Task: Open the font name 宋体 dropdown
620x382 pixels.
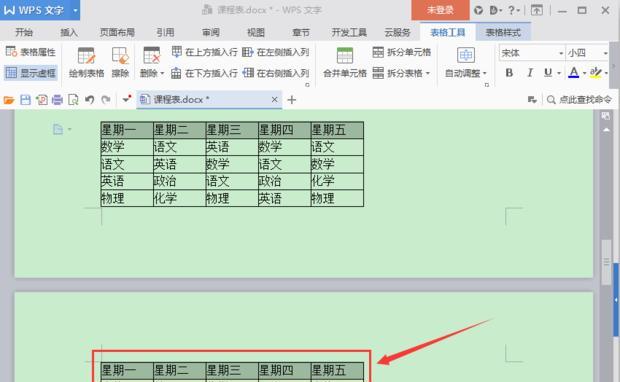Action: coord(561,53)
